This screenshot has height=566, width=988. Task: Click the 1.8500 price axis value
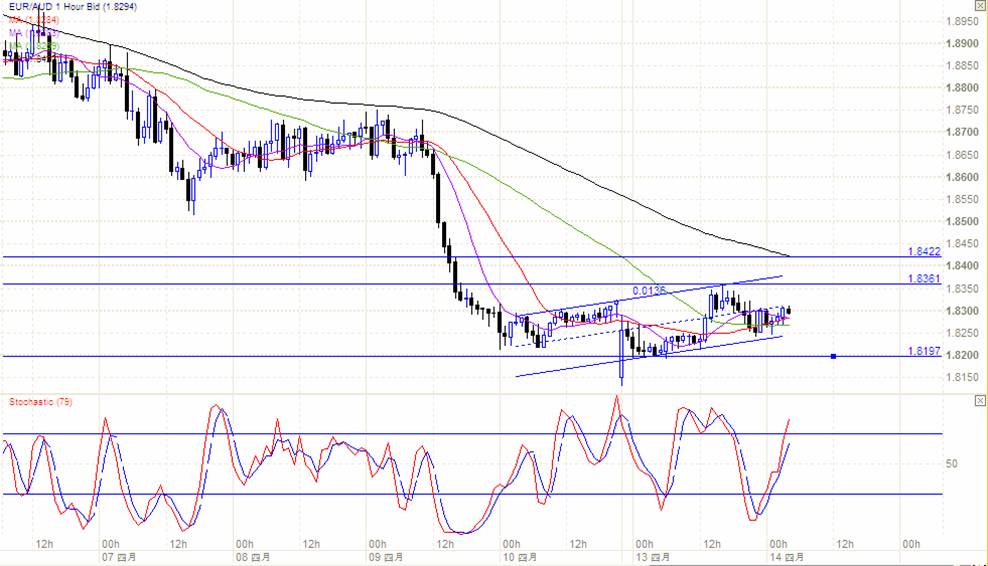[x=962, y=222]
